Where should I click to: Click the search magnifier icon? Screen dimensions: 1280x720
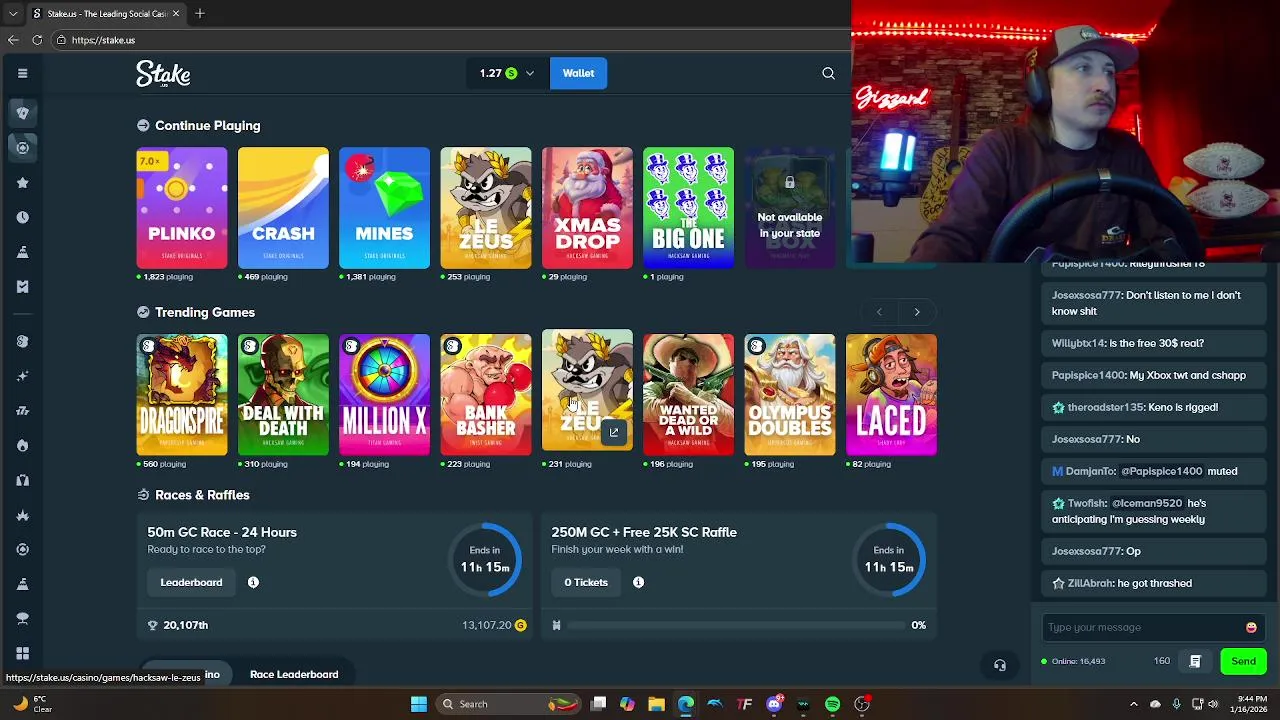828,73
